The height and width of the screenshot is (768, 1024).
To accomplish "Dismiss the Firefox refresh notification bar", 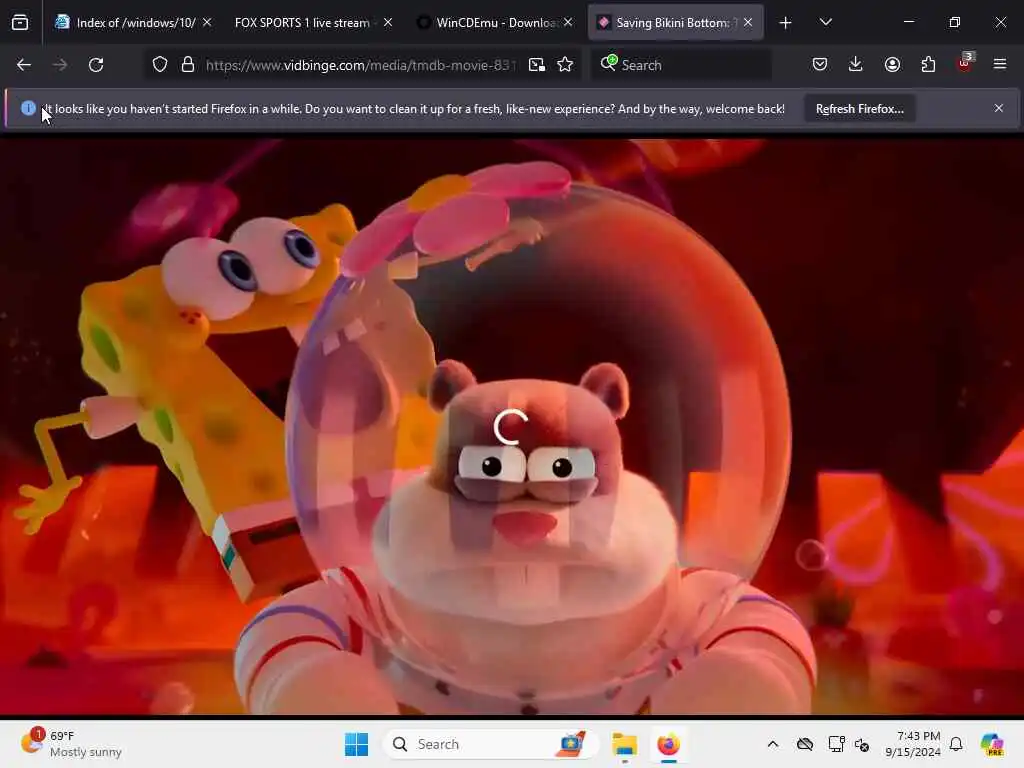I will (999, 108).
